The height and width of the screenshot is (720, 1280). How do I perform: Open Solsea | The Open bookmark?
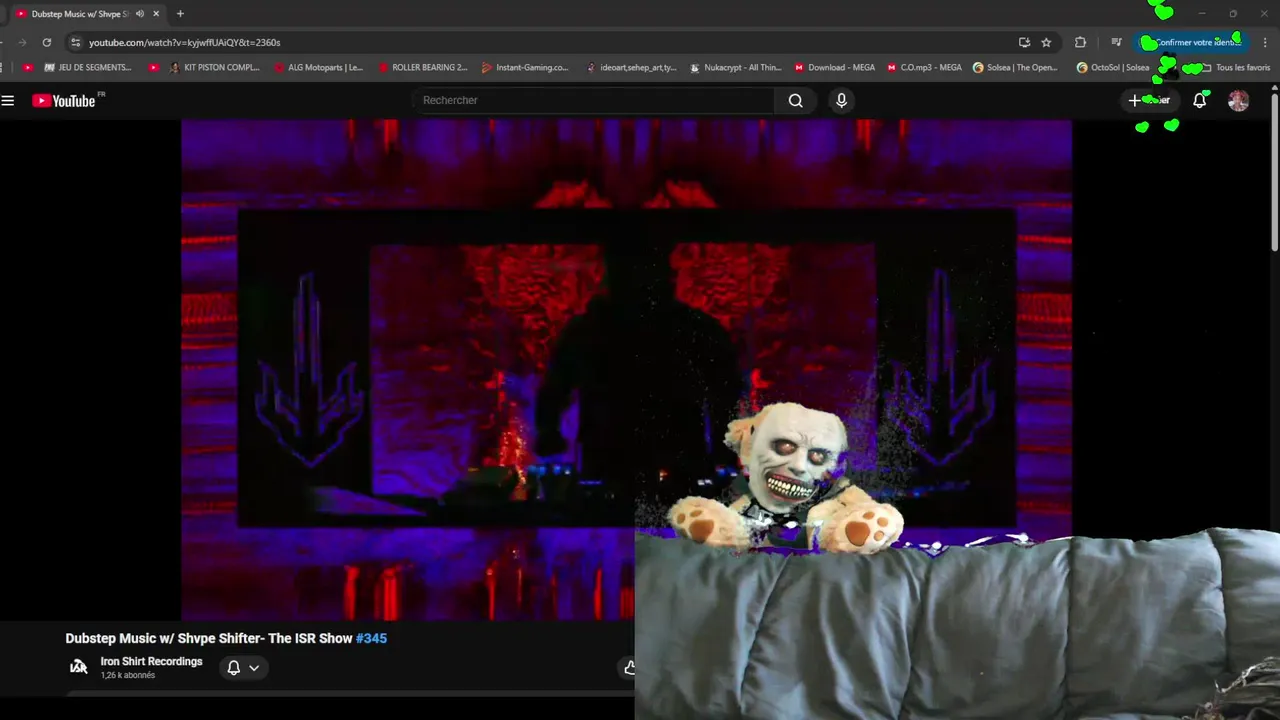click(x=1015, y=68)
